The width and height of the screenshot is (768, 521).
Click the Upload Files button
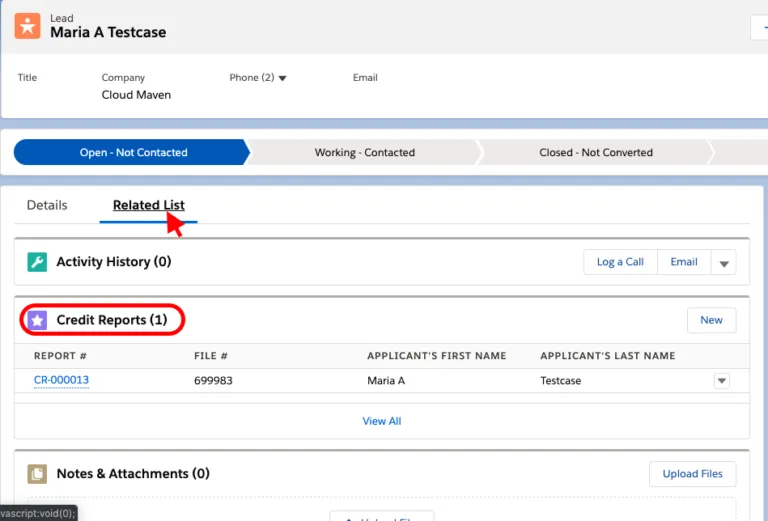click(x=692, y=474)
